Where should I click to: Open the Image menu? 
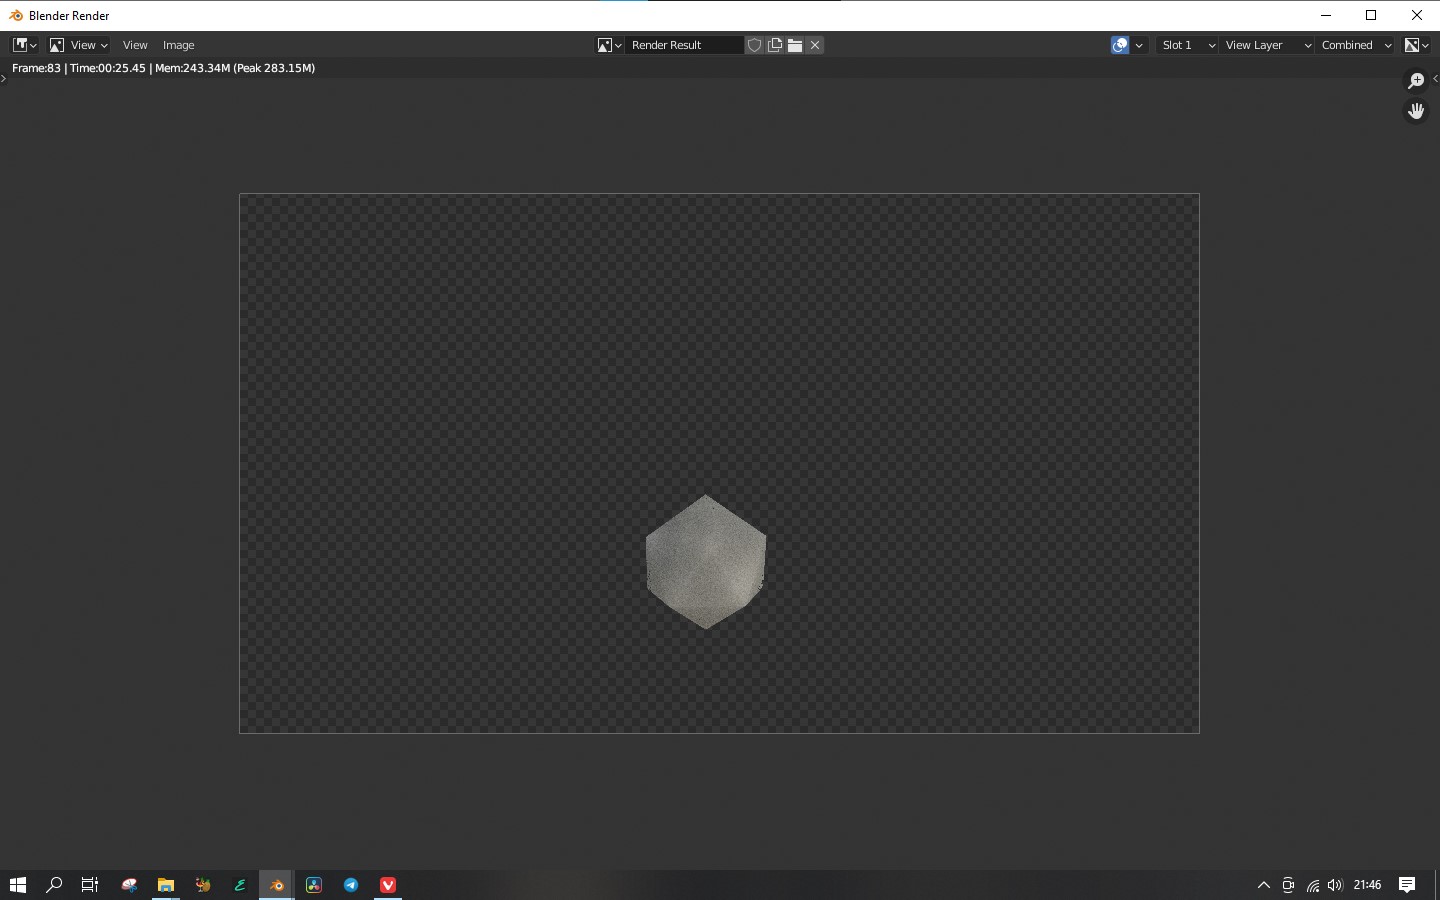(x=178, y=45)
